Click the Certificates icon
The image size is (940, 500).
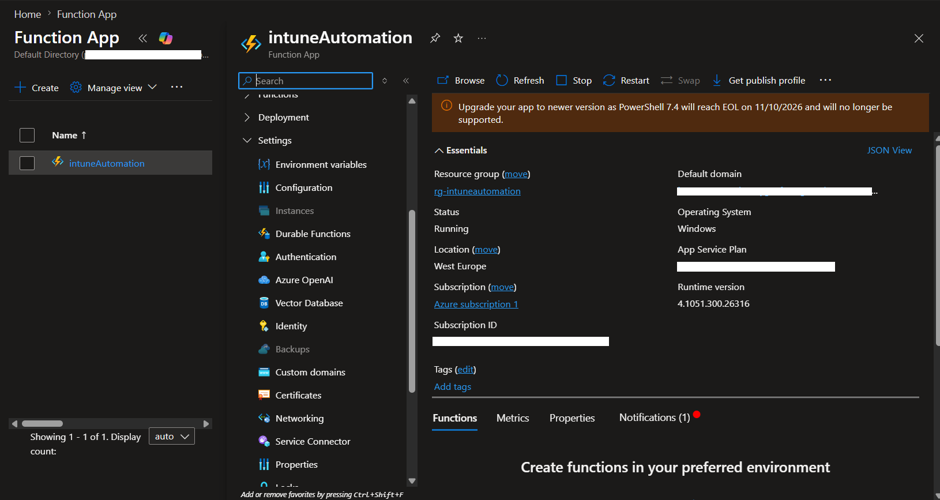264,395
